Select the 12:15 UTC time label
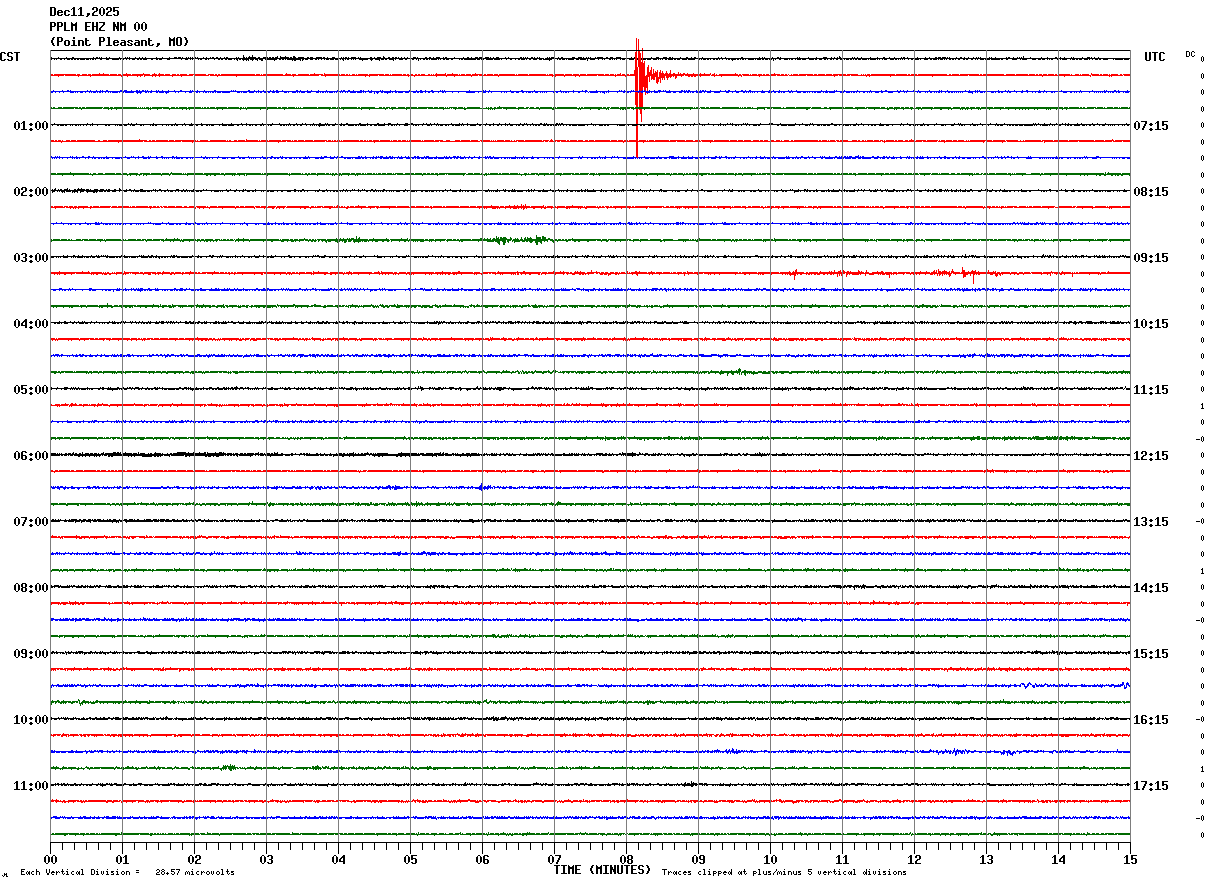 pos(1150,456)
